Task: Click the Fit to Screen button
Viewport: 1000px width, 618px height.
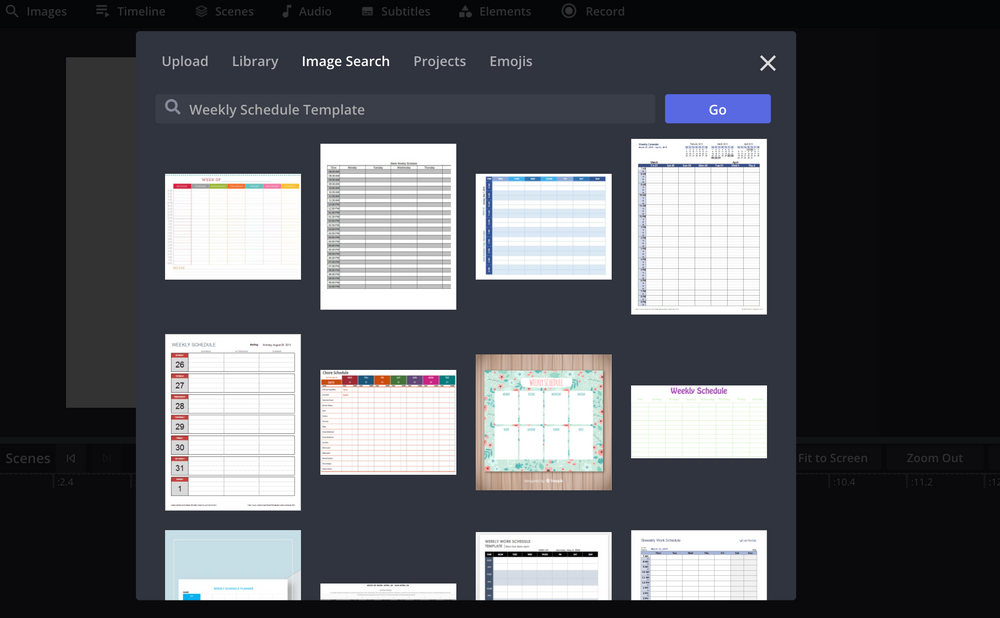Action: pyautogui.click(x=835, y=457)
